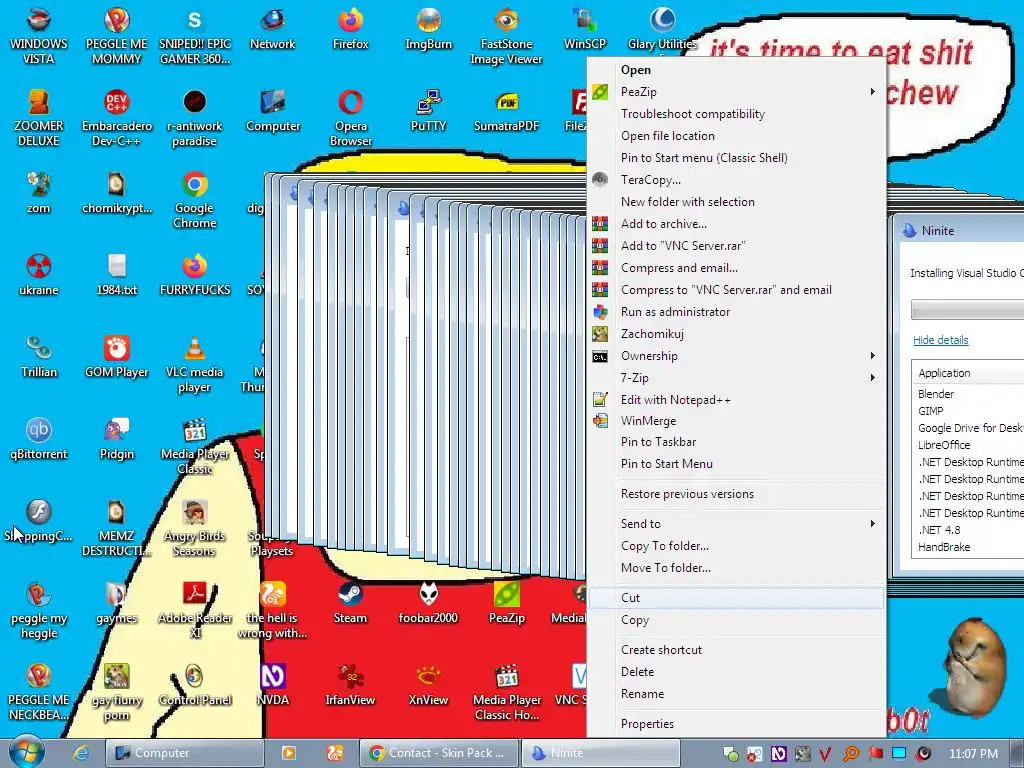The image size is (1024, 768).
Task: Click Hide details link in Ninite
Action: [940, 340]
